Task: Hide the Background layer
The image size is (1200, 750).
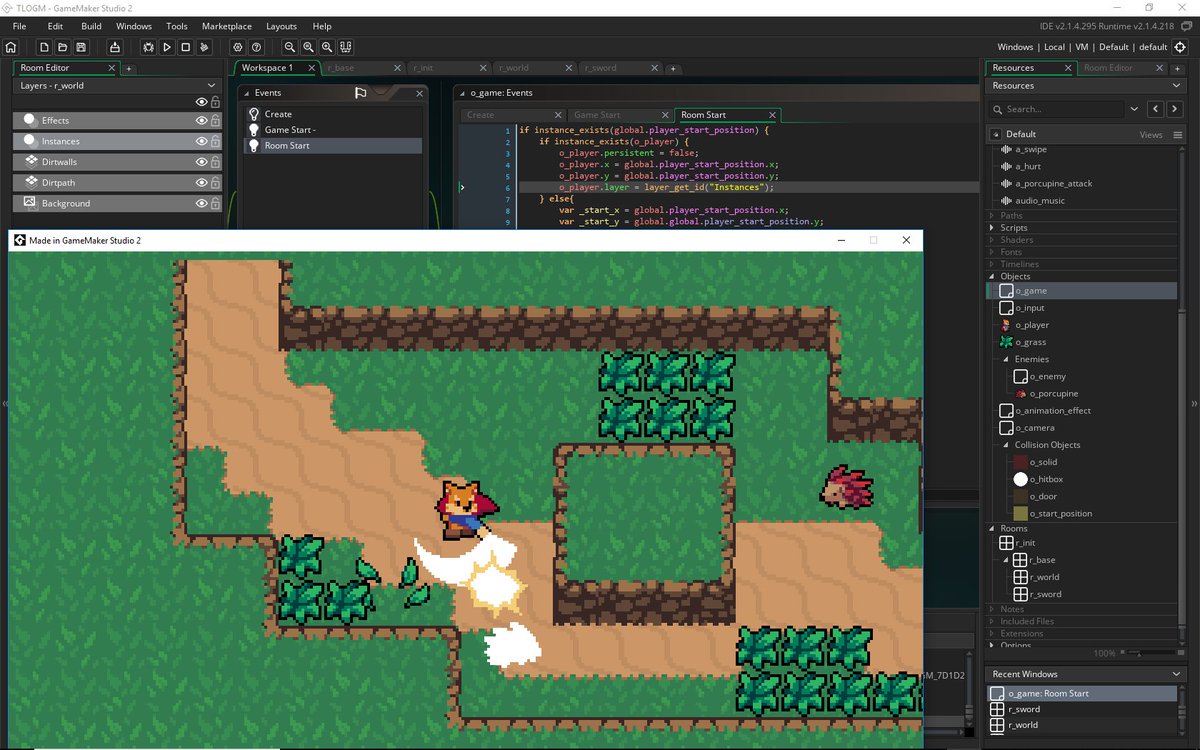Action: coord(202,203)
